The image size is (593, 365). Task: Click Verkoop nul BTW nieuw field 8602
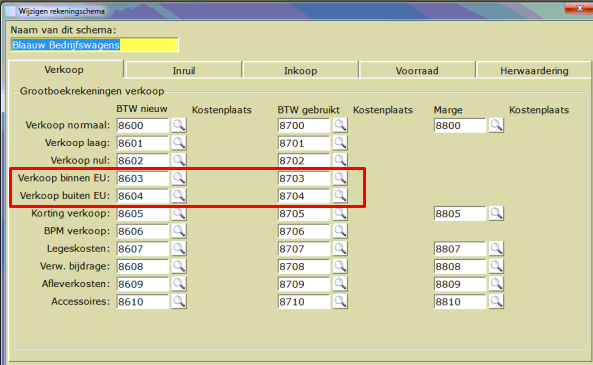click(x=142, y=161)
